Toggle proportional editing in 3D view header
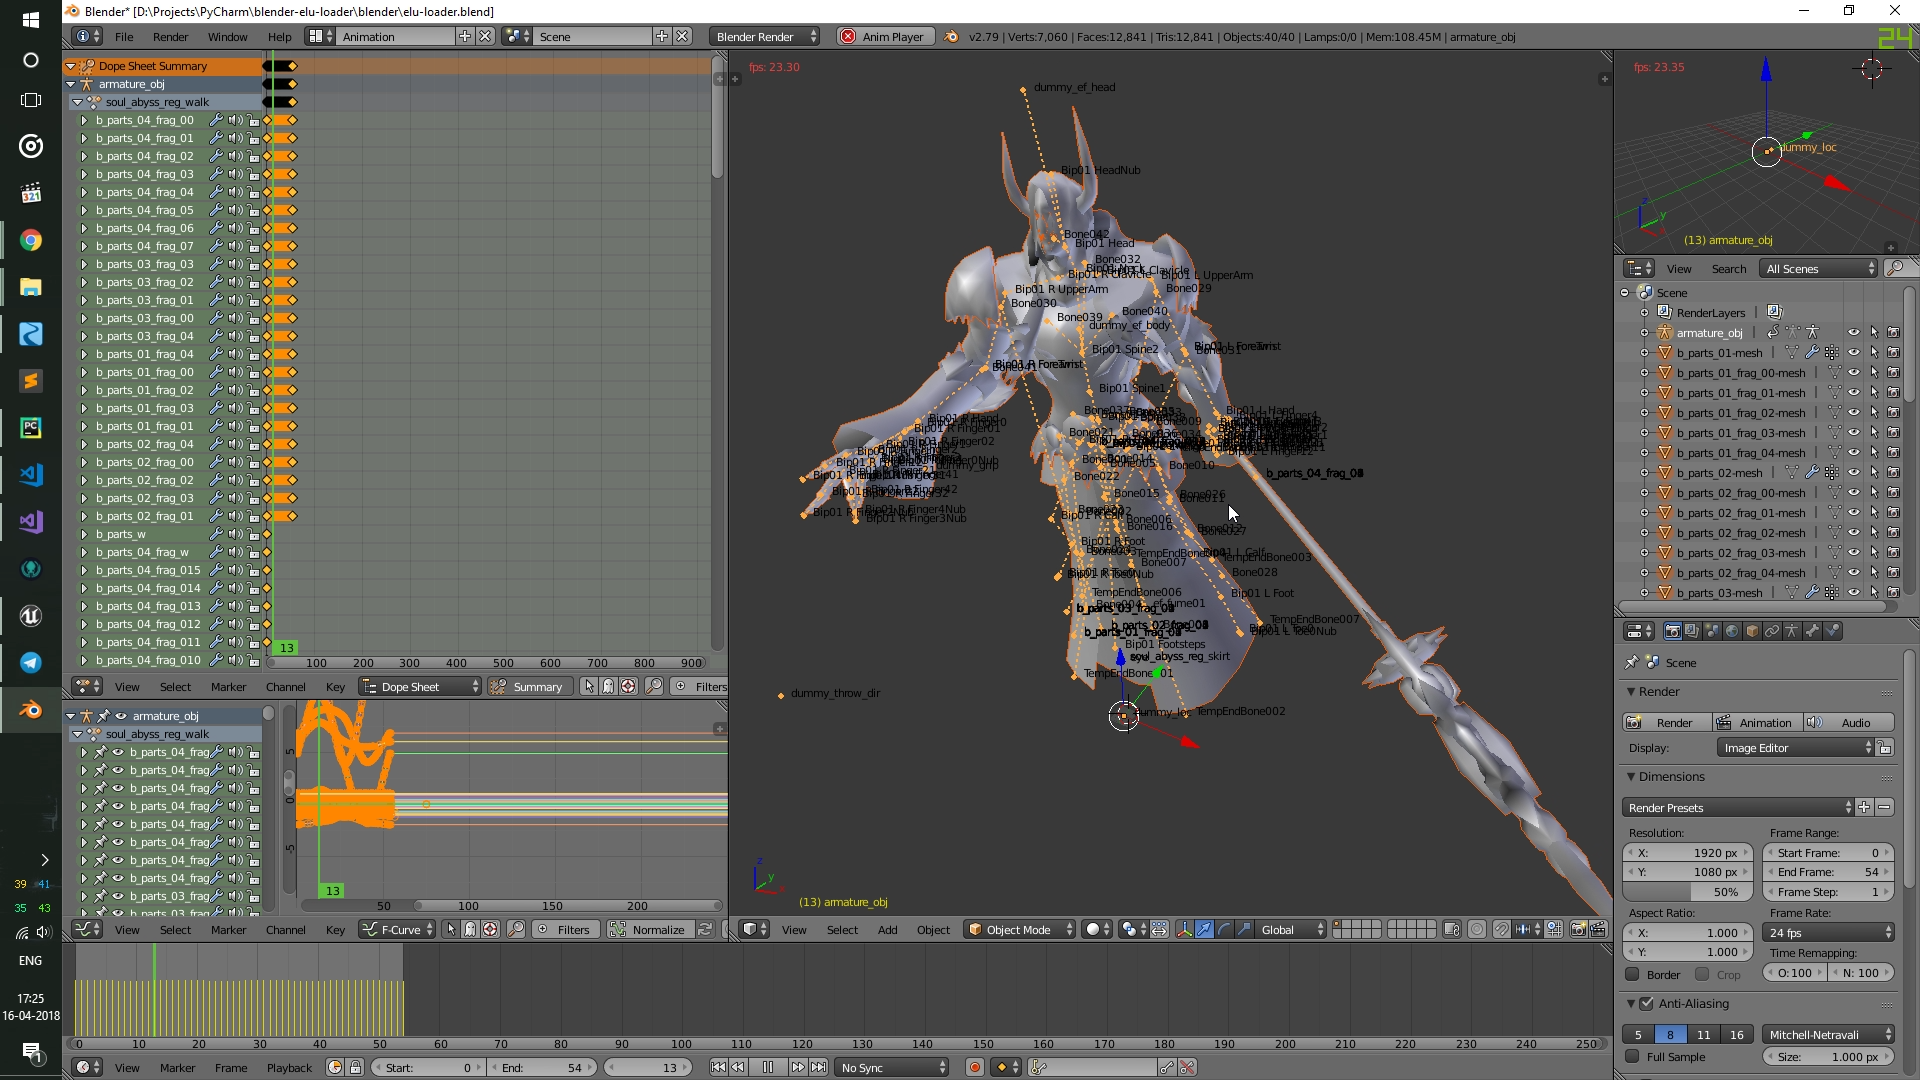The width and height of the screenshot is (1920, 1080). pyautogui.click(x=1477, y=929)
